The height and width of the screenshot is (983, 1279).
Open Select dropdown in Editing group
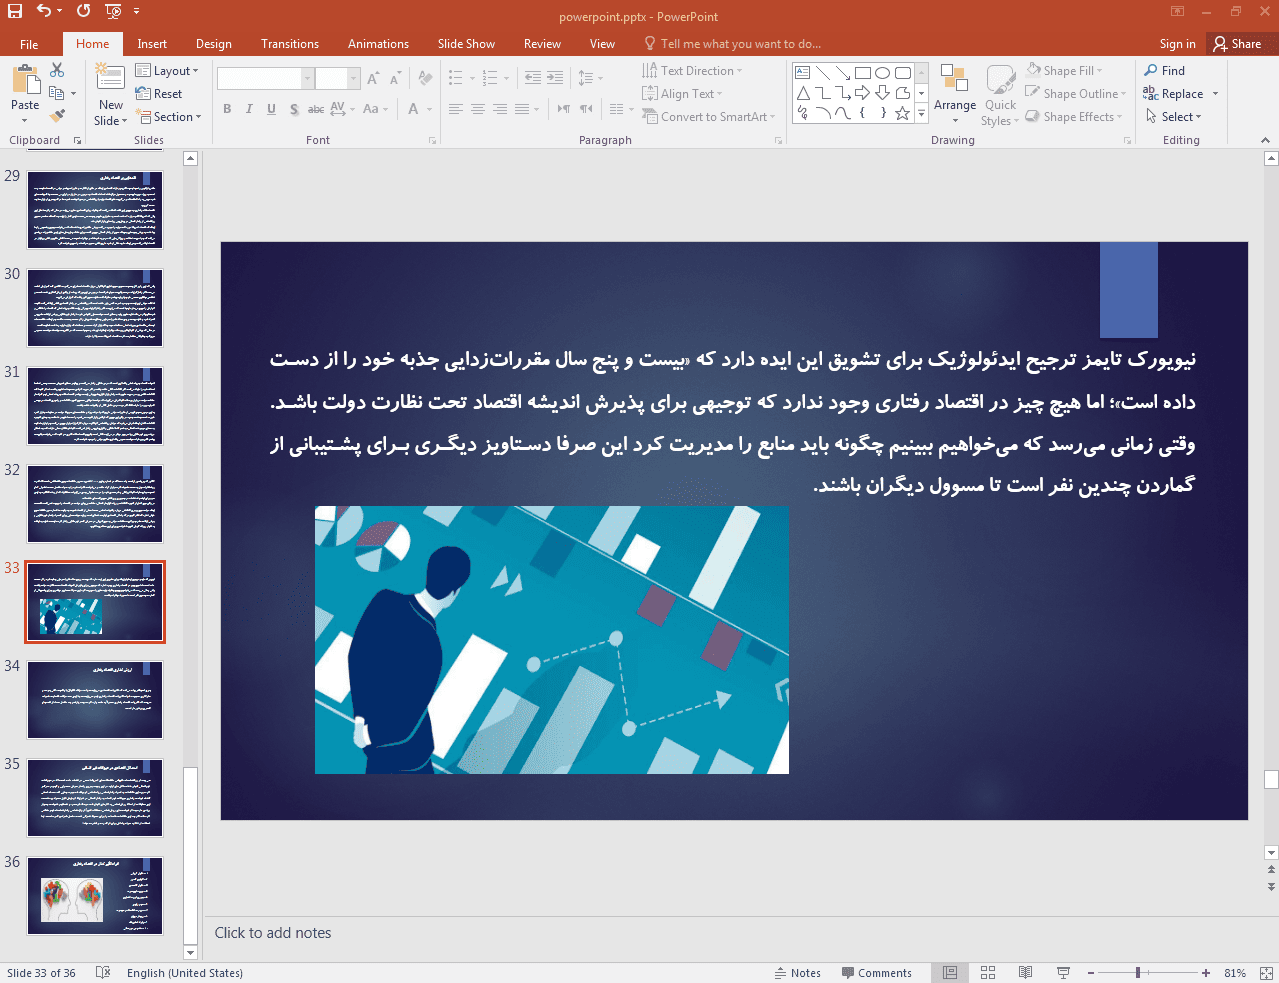(x=1173, y=117)
